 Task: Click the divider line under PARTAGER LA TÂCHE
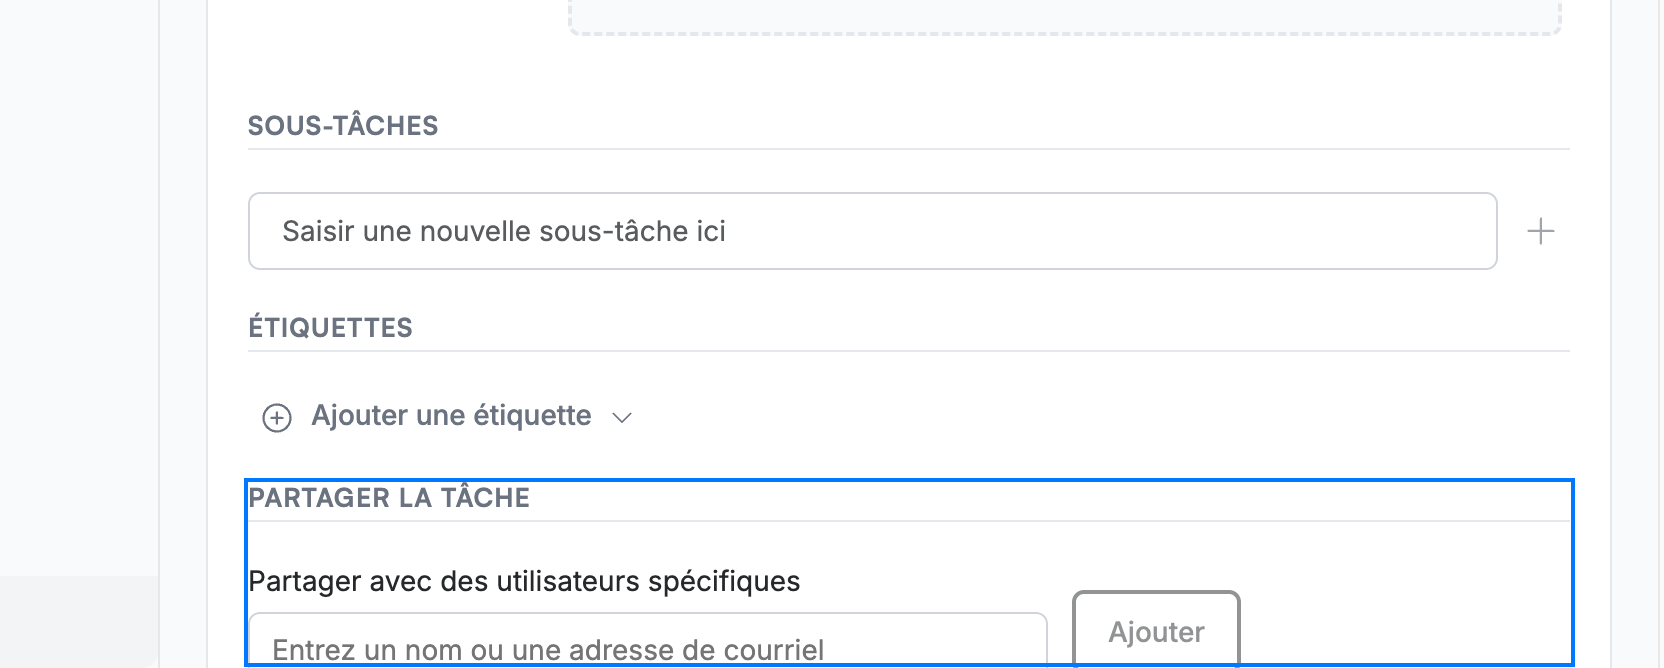tap(908, 521)
